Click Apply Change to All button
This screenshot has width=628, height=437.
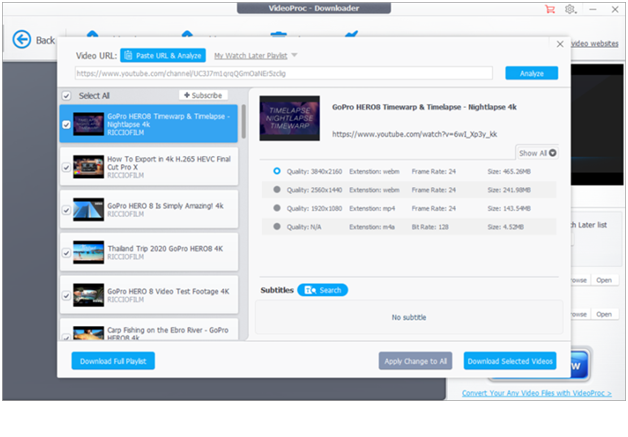point(415,361)
